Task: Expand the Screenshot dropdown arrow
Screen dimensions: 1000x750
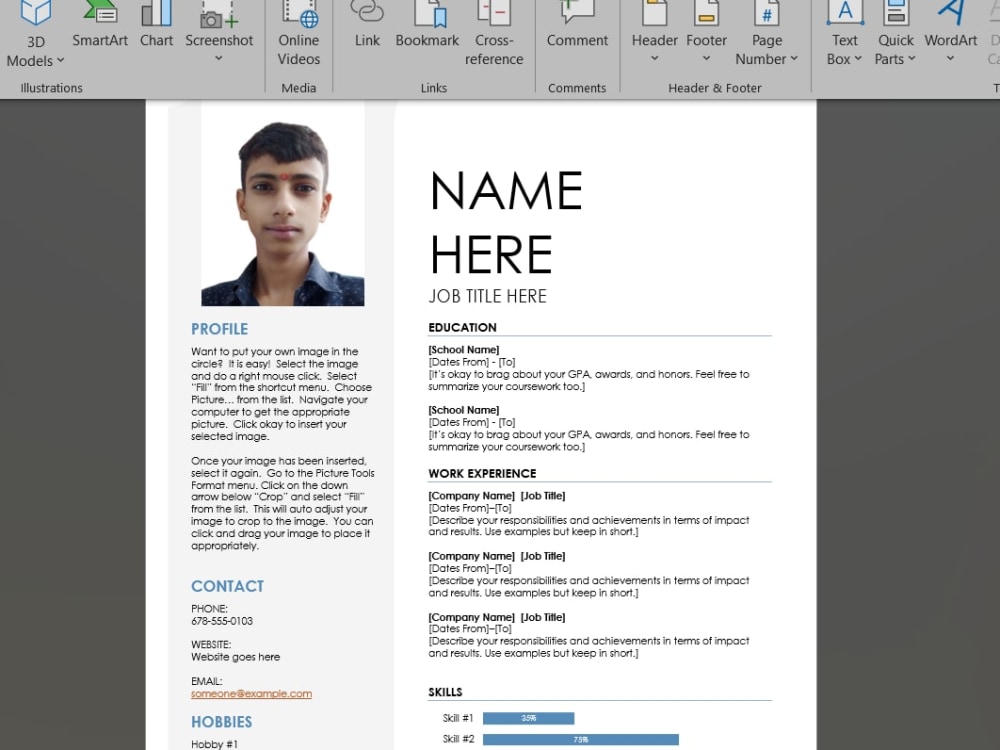Action: (219, 59)
